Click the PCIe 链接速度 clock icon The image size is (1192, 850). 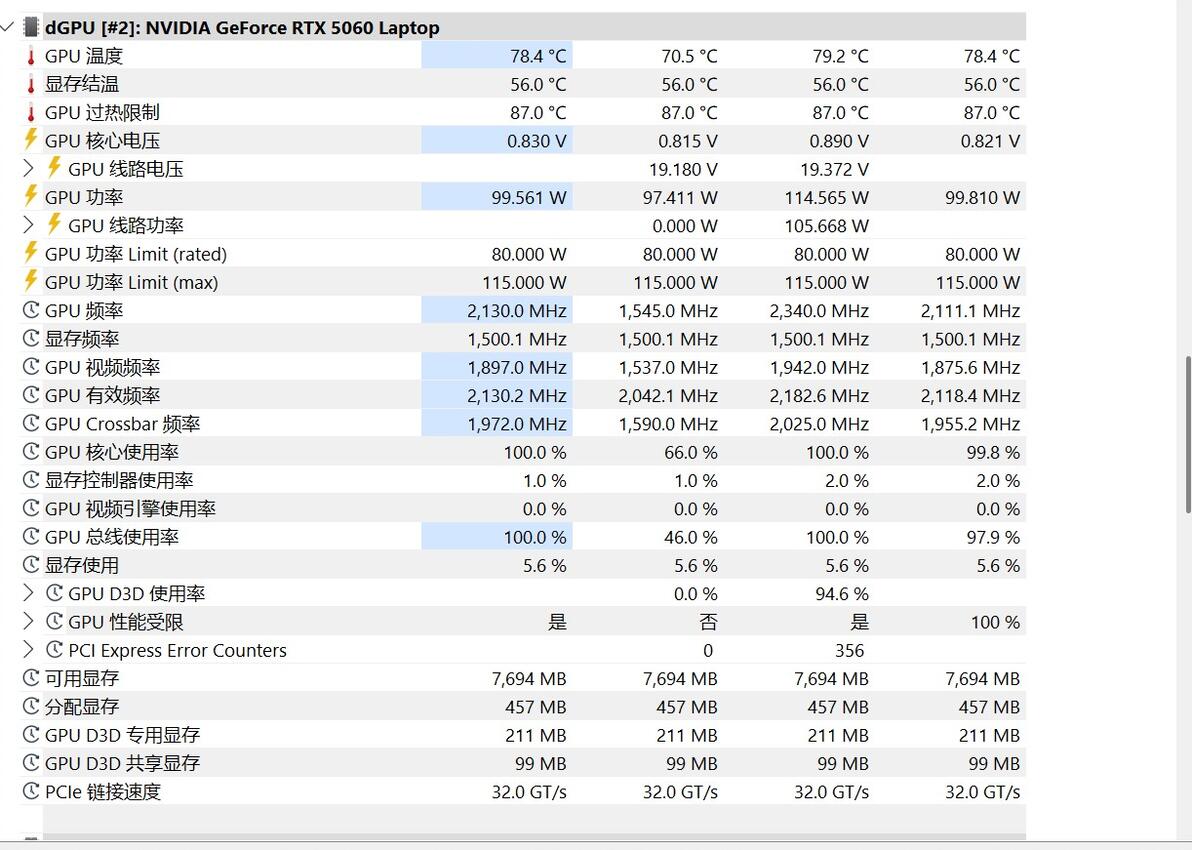pos(31,791)
